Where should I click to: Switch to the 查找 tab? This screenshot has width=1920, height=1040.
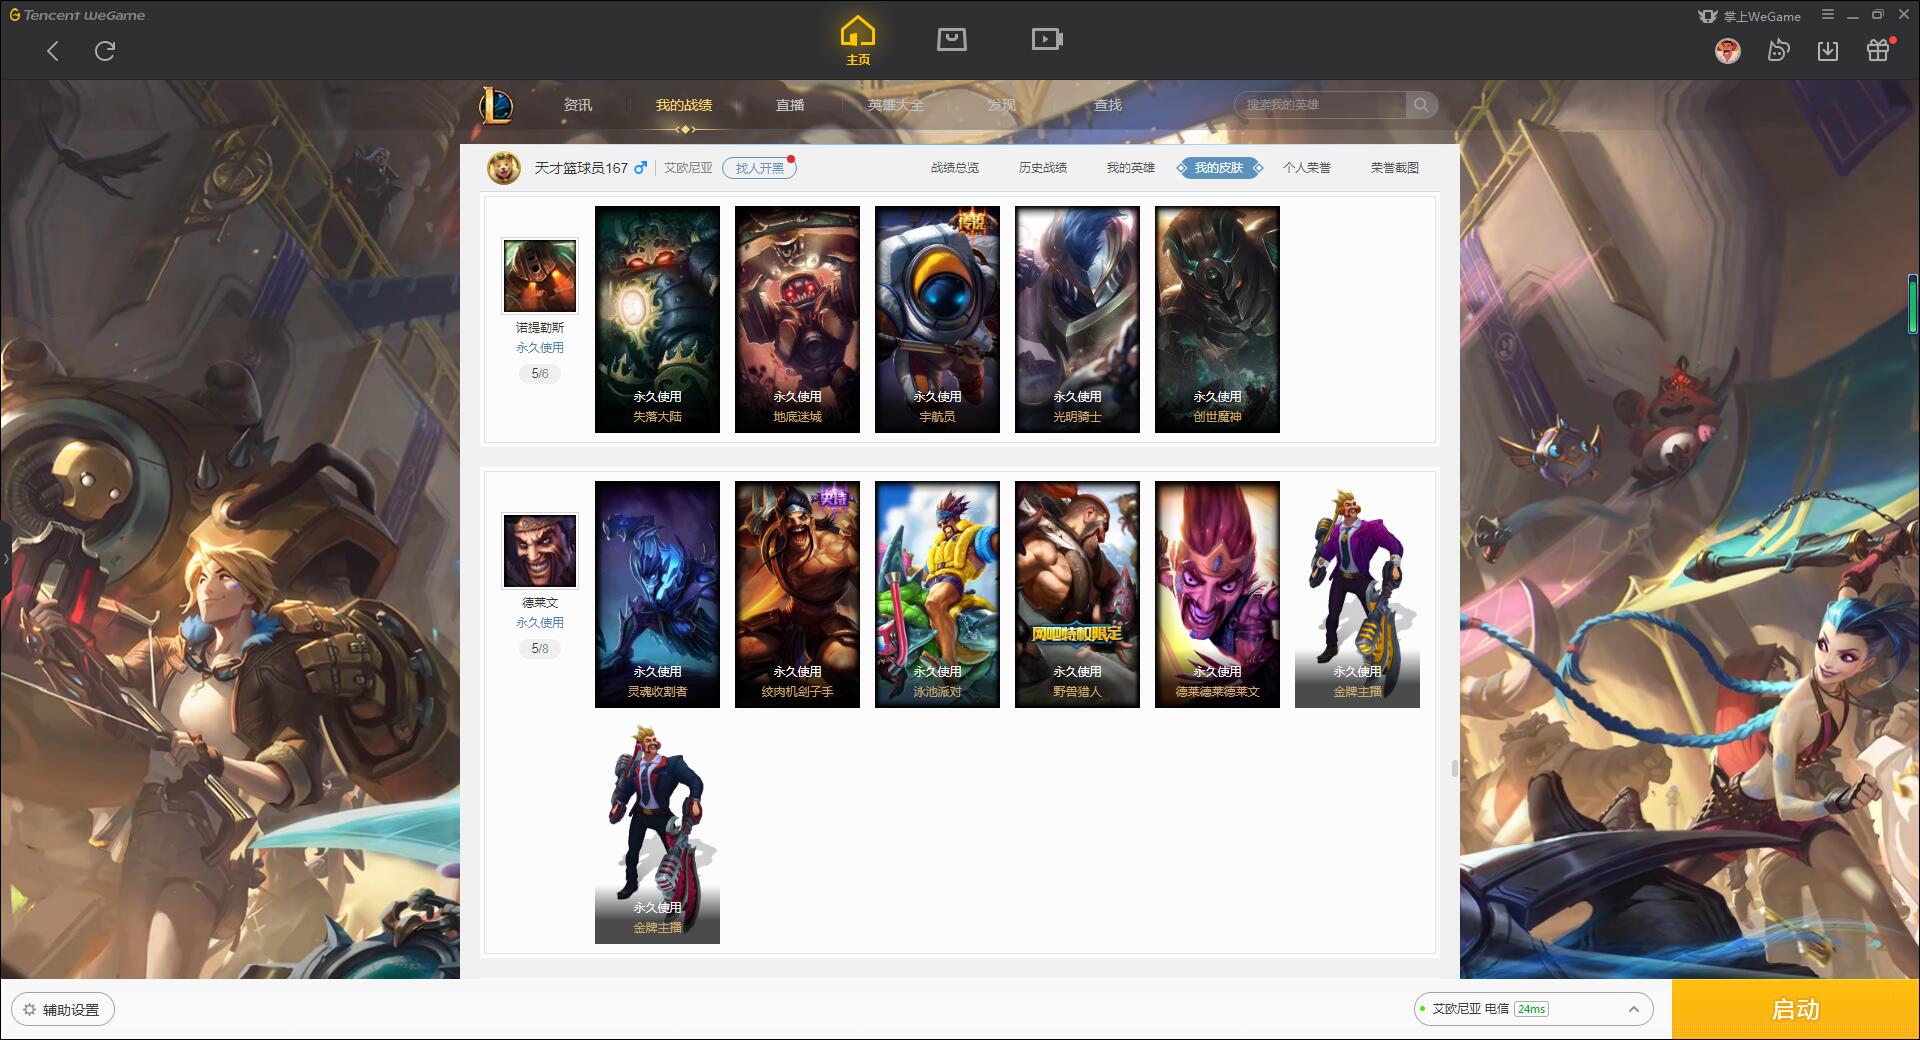[x=1108, y=105]
